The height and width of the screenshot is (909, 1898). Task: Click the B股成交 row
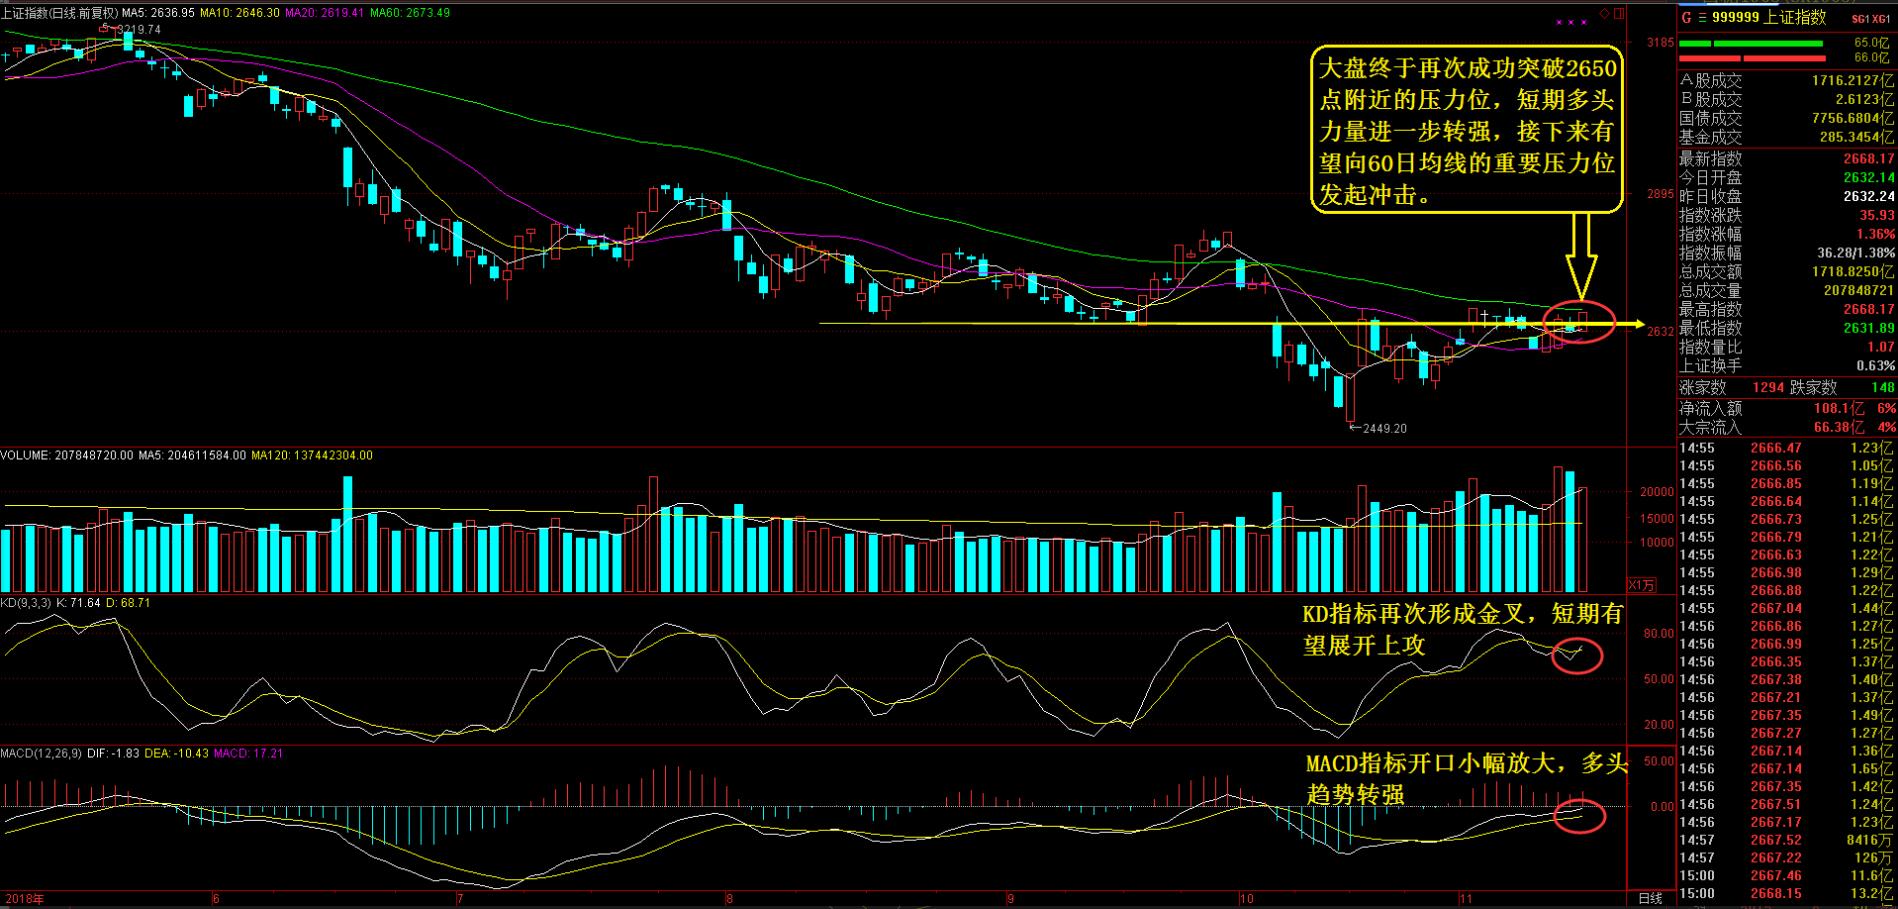(x=1787, y=99)
